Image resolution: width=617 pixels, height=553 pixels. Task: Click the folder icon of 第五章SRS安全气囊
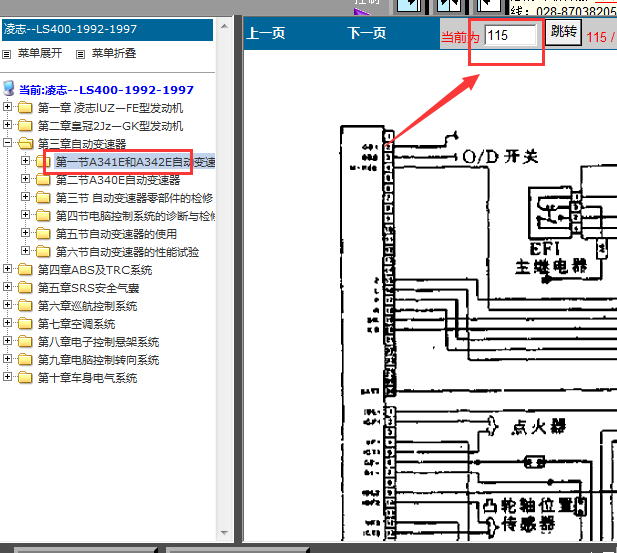point(25,287)
